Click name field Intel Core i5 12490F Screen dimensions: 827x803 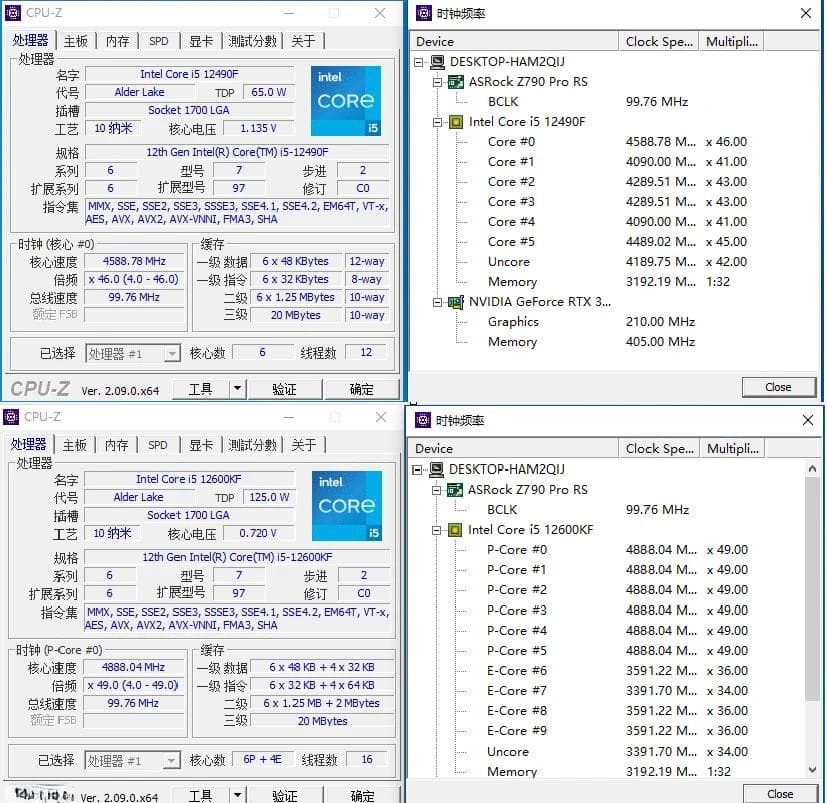189,74
